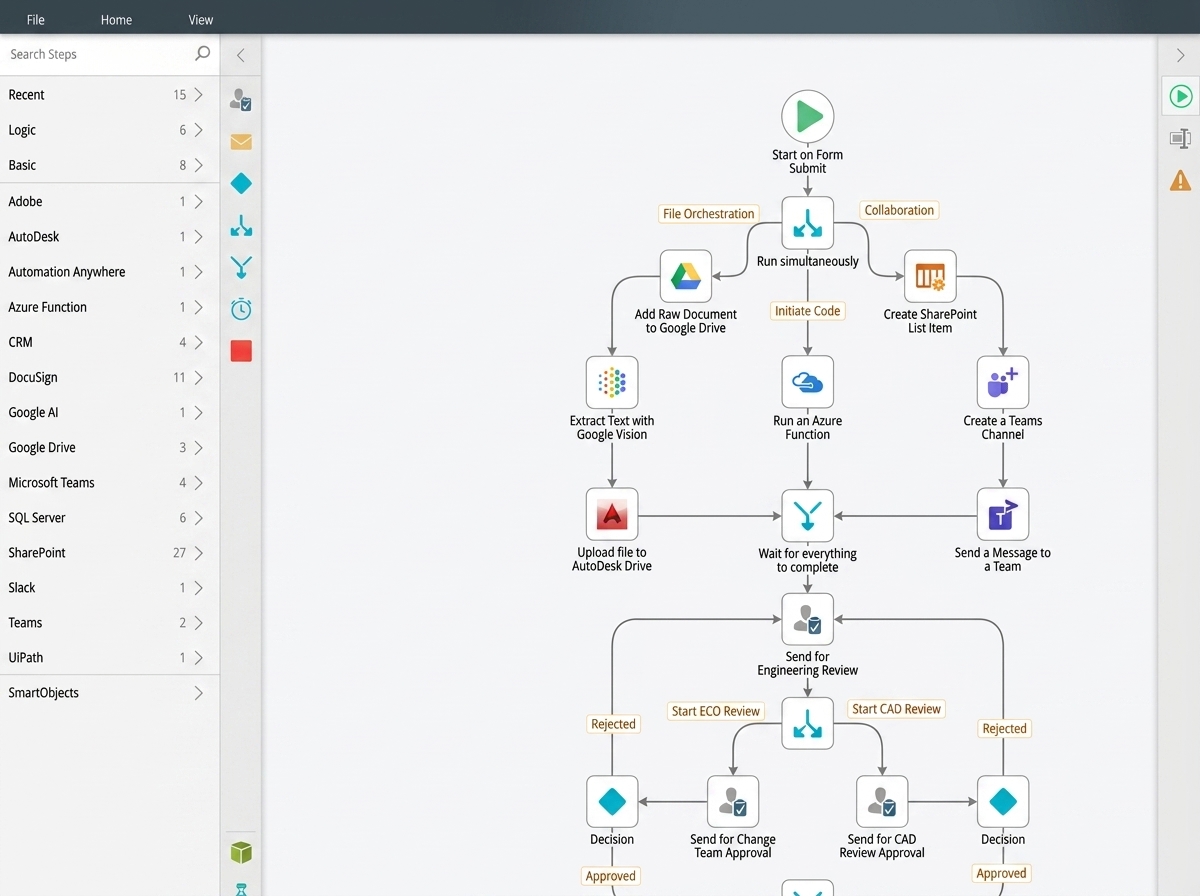Screen dimensions: 1200x896
Task: Select the user task icon in favorites bar
Action: click(241, 99)
